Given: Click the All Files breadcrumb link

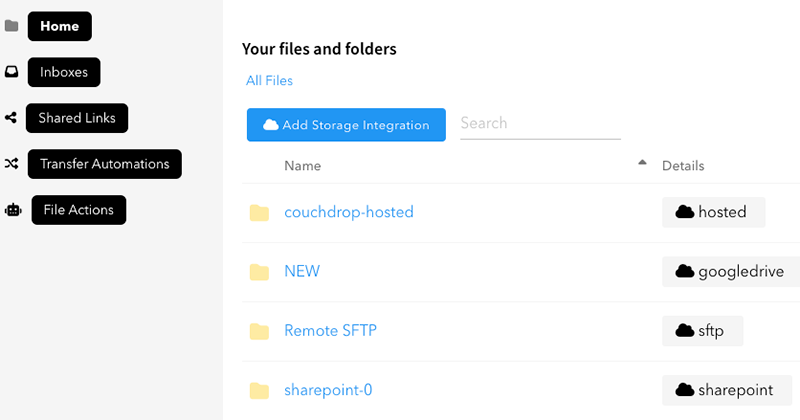Looking at the screenshot, I should pyautogui.click(x=269, y=81).
